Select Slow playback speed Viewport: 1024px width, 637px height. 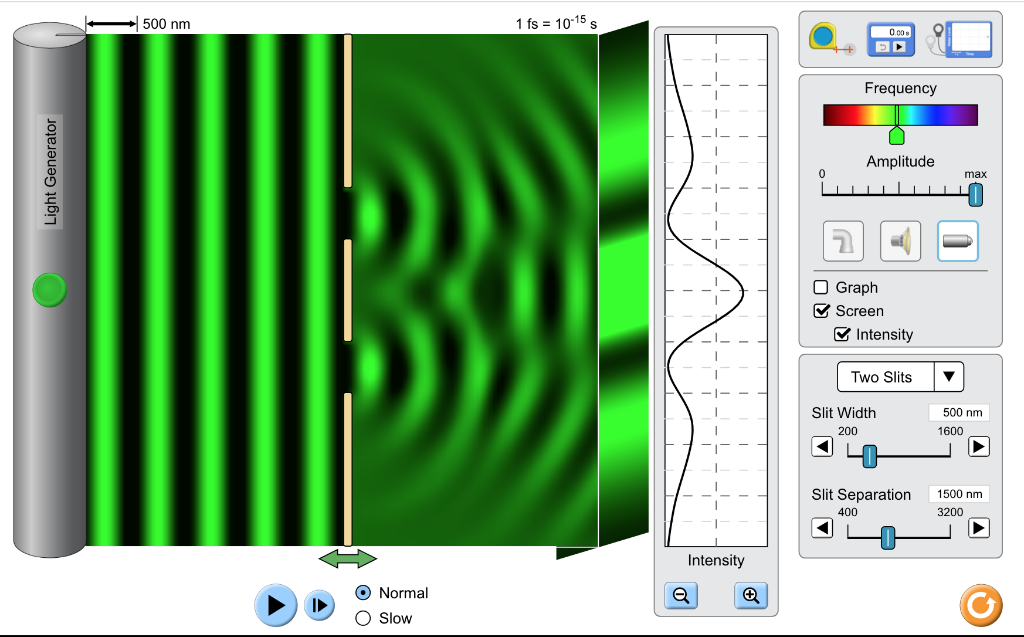click(x=363, y=618)
